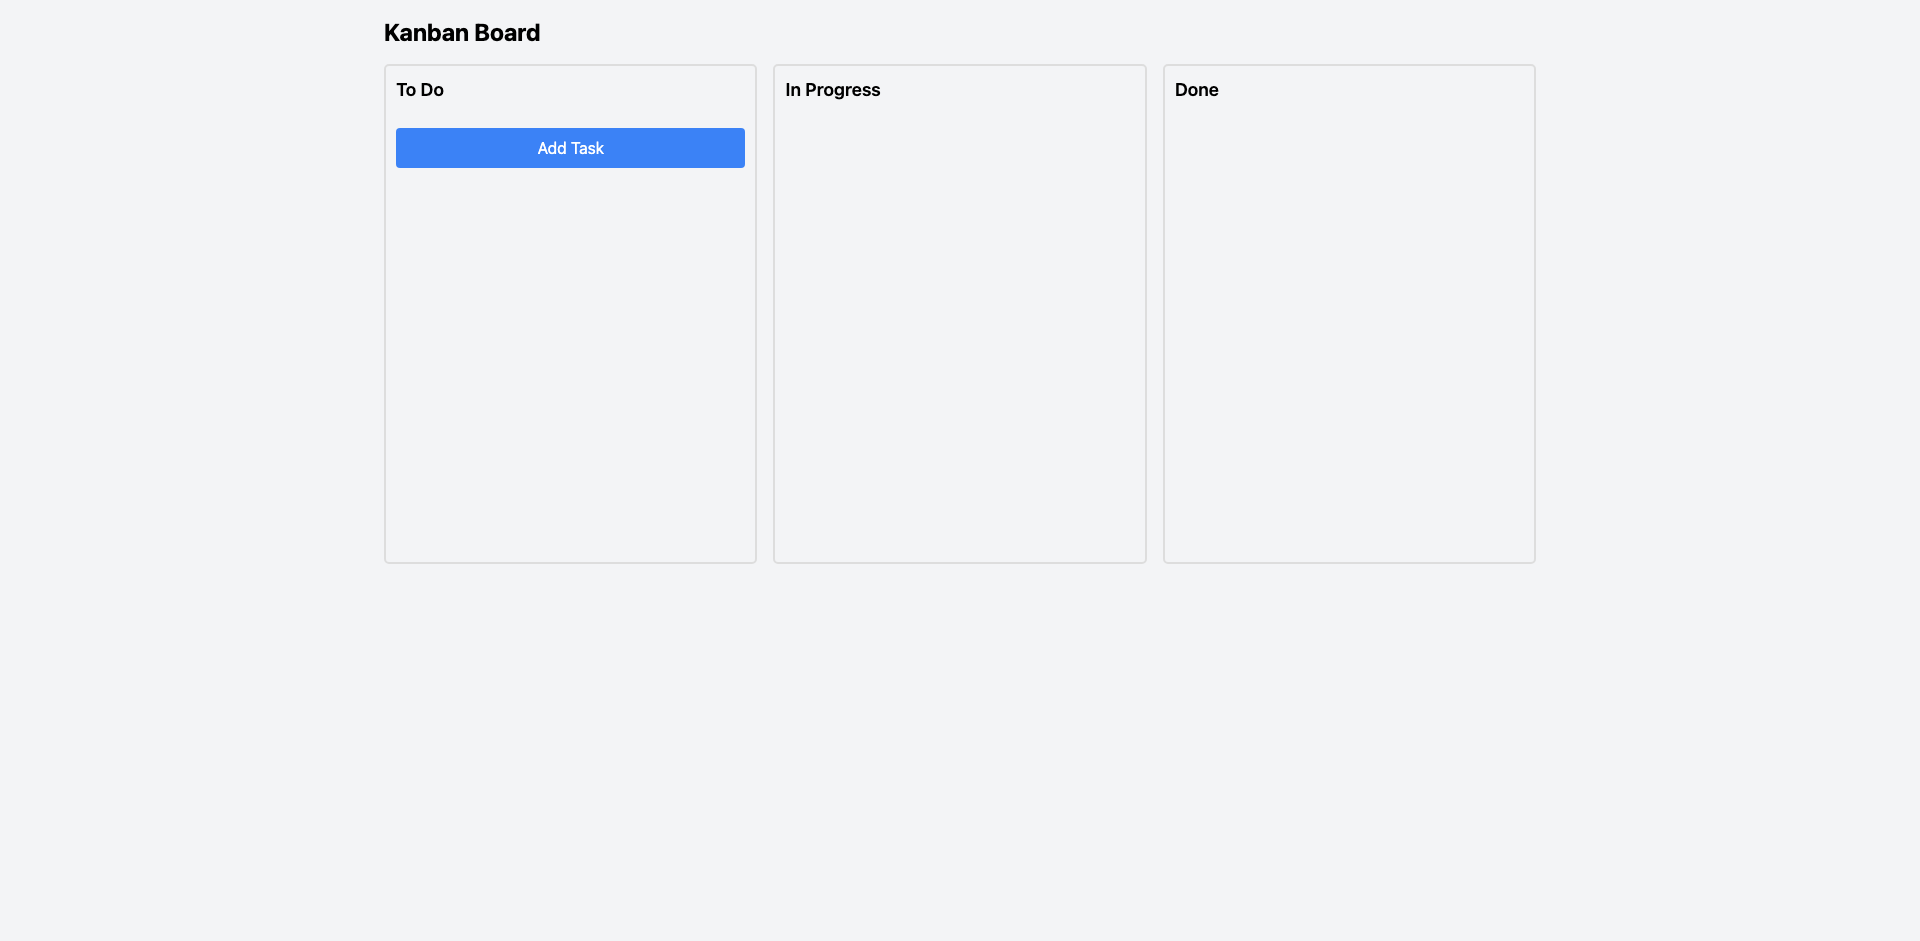The image size is (1920, 941).
Task: Click the word "To" in the first column heading
Action: 406,90
